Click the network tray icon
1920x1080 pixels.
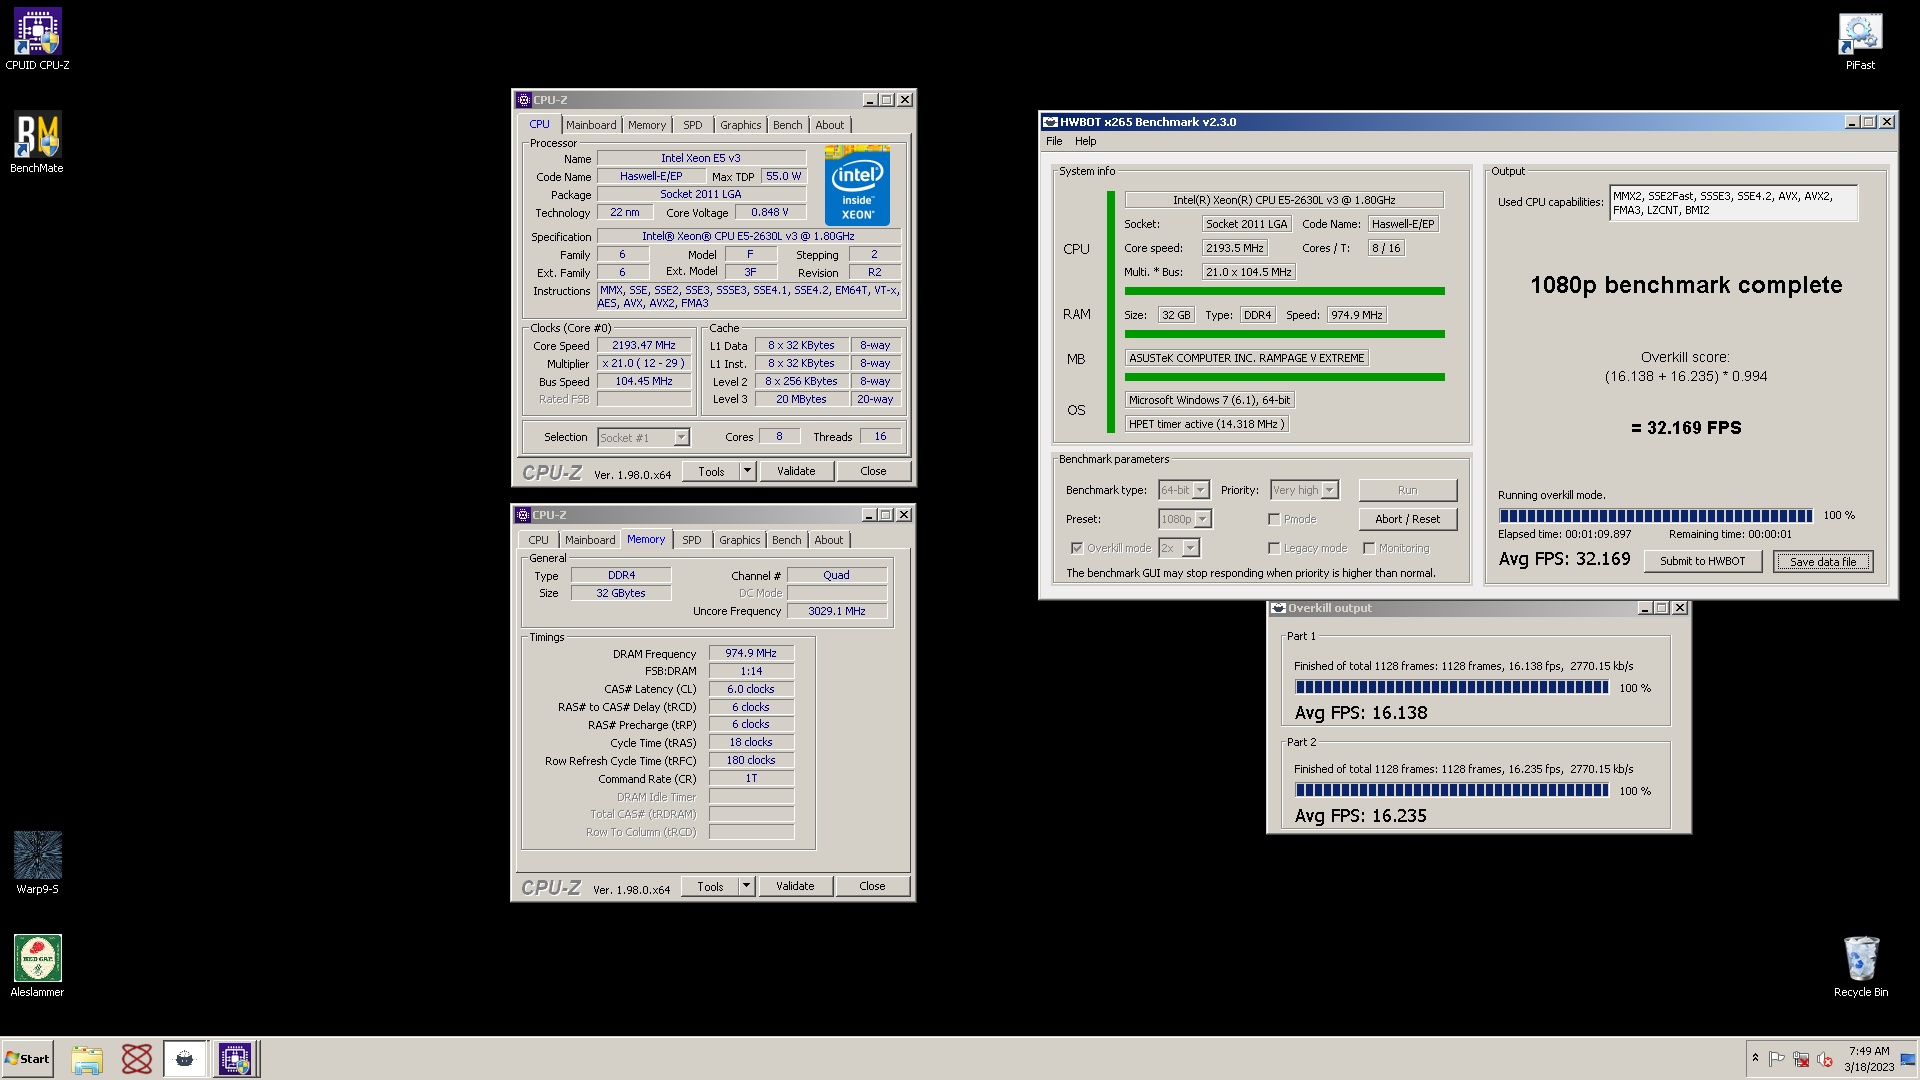1801,1059
